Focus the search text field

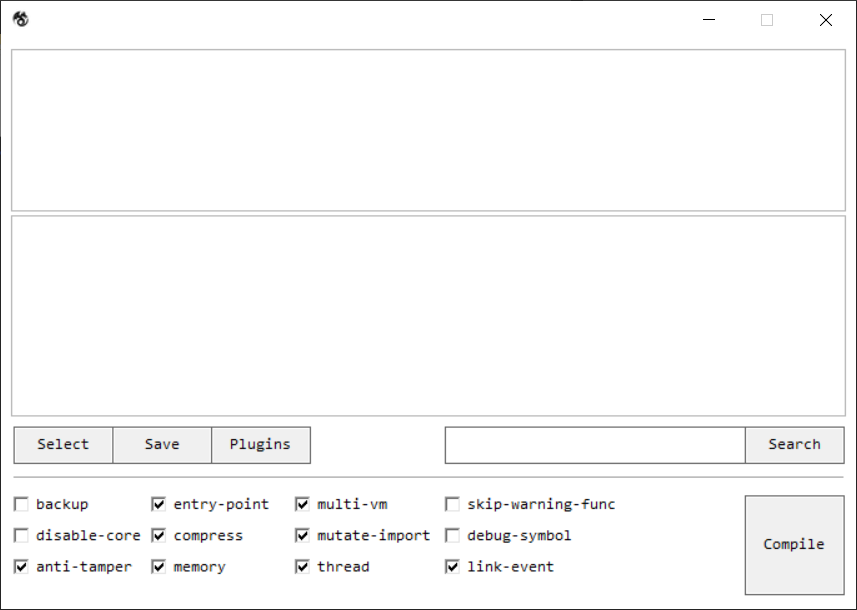click(595, 445)
